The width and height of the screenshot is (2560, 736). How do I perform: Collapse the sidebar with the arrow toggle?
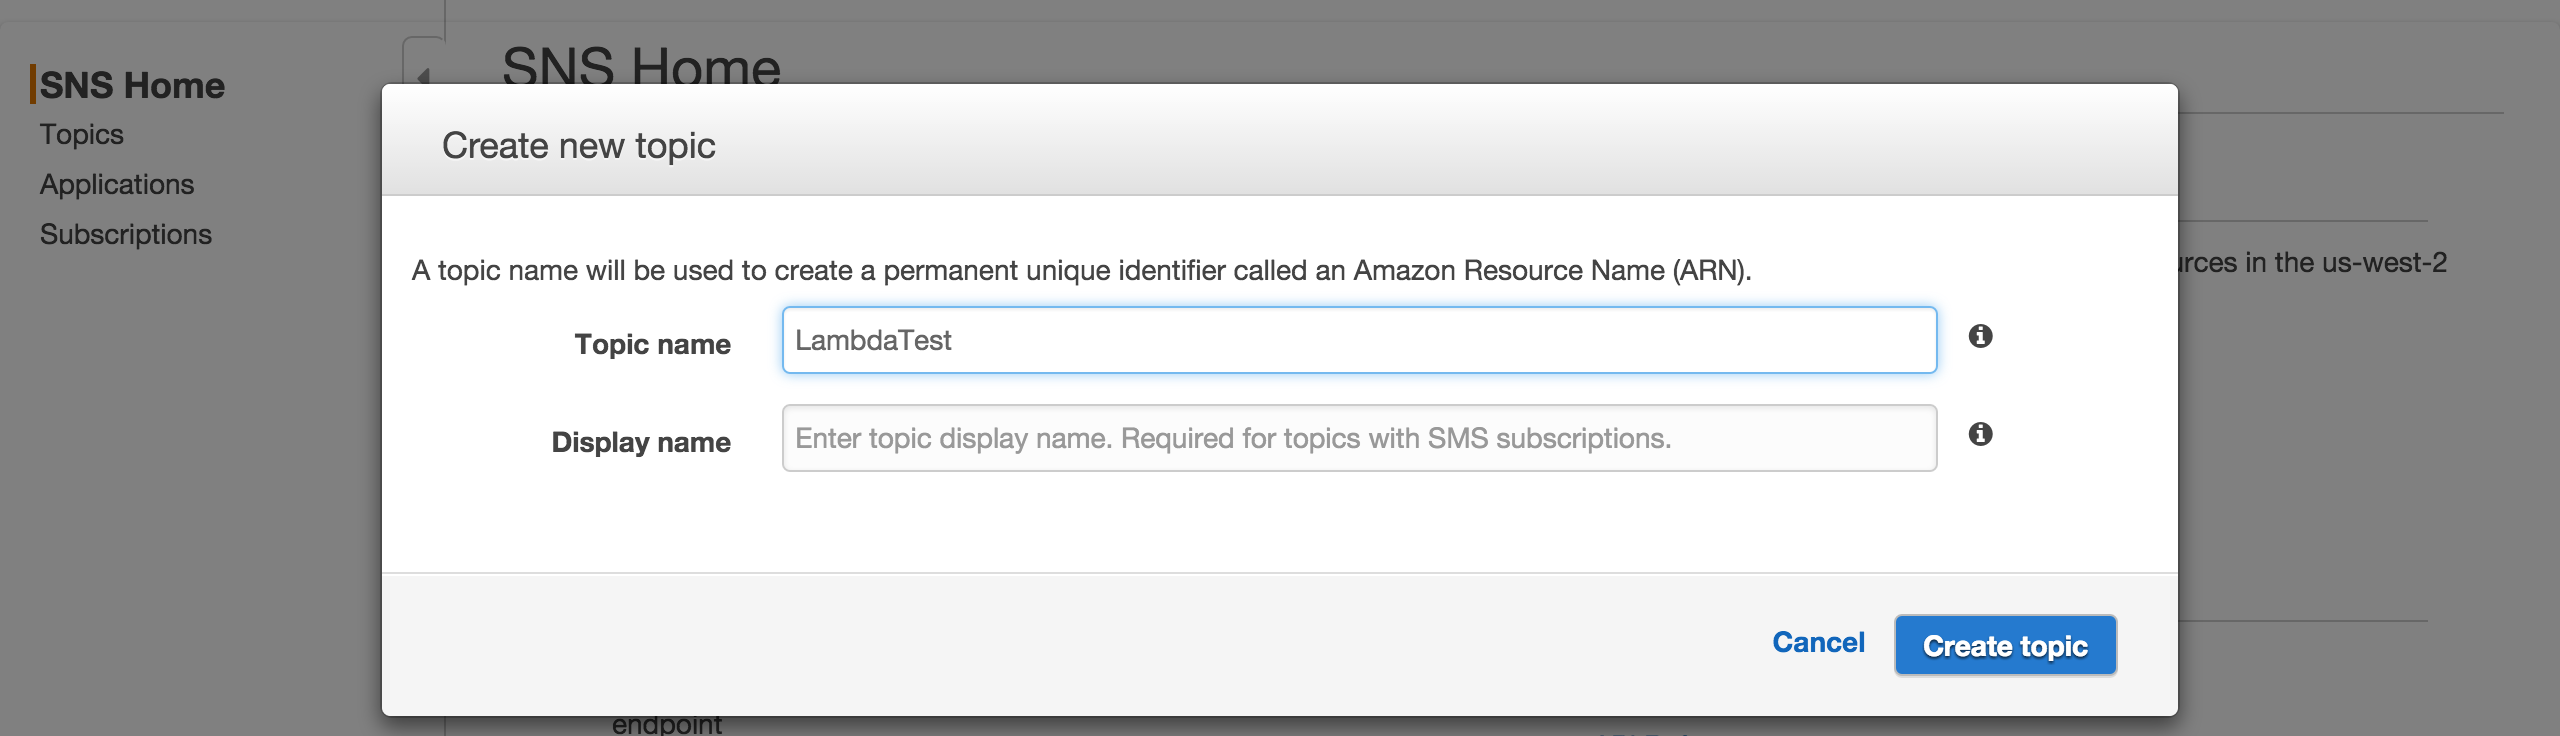coord(424,74)
